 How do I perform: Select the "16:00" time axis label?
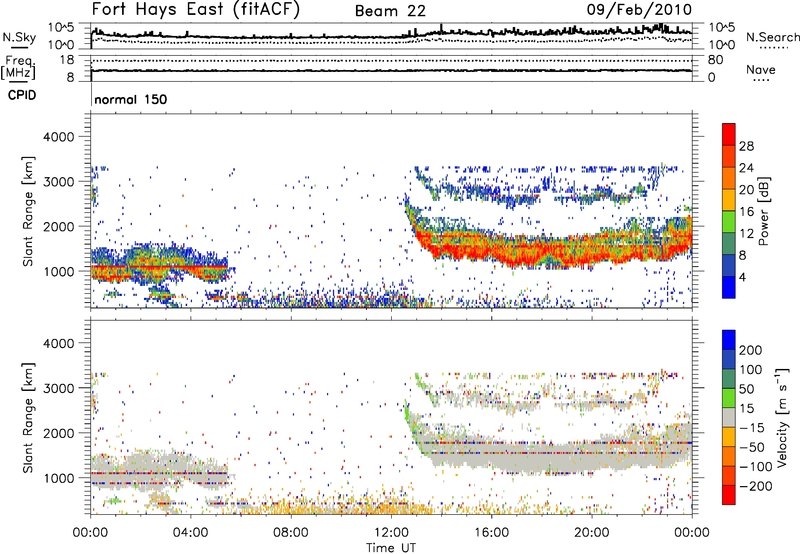tap(491, 533)
